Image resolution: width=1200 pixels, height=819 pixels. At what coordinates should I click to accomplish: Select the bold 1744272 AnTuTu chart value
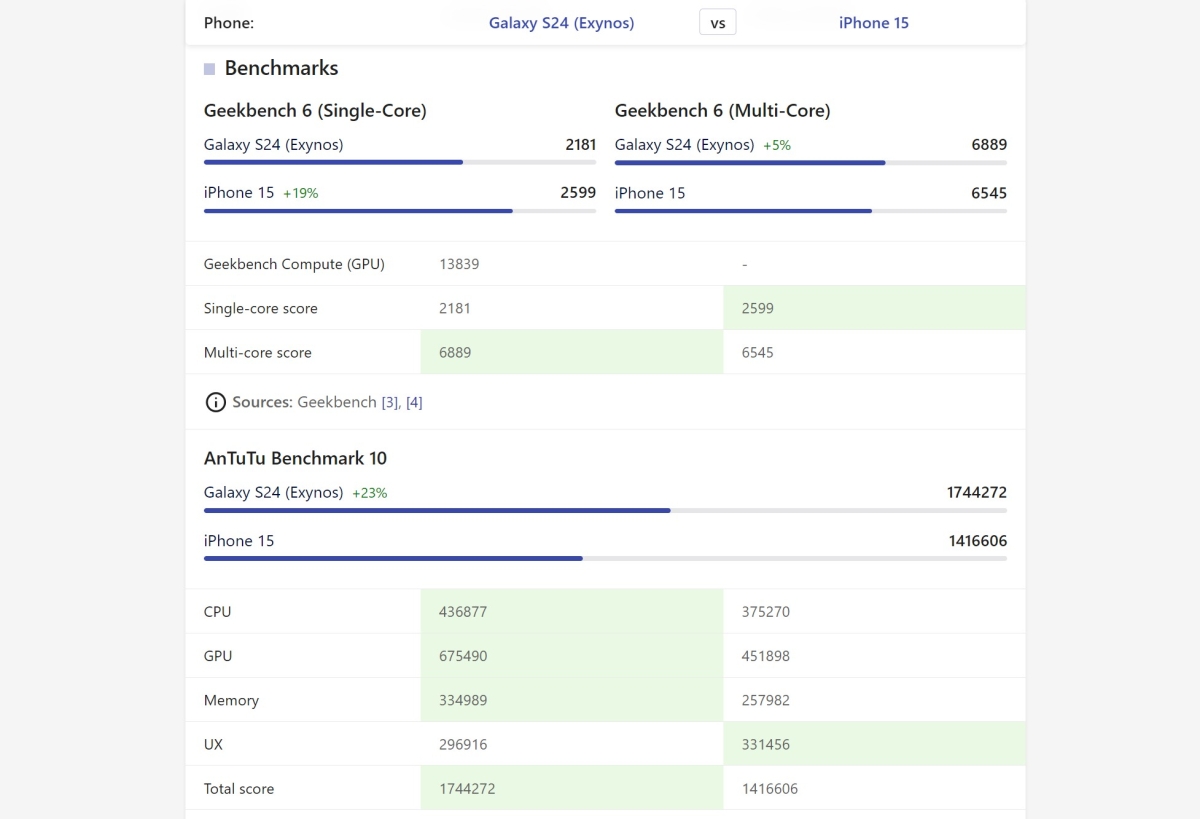coord(977,492)
